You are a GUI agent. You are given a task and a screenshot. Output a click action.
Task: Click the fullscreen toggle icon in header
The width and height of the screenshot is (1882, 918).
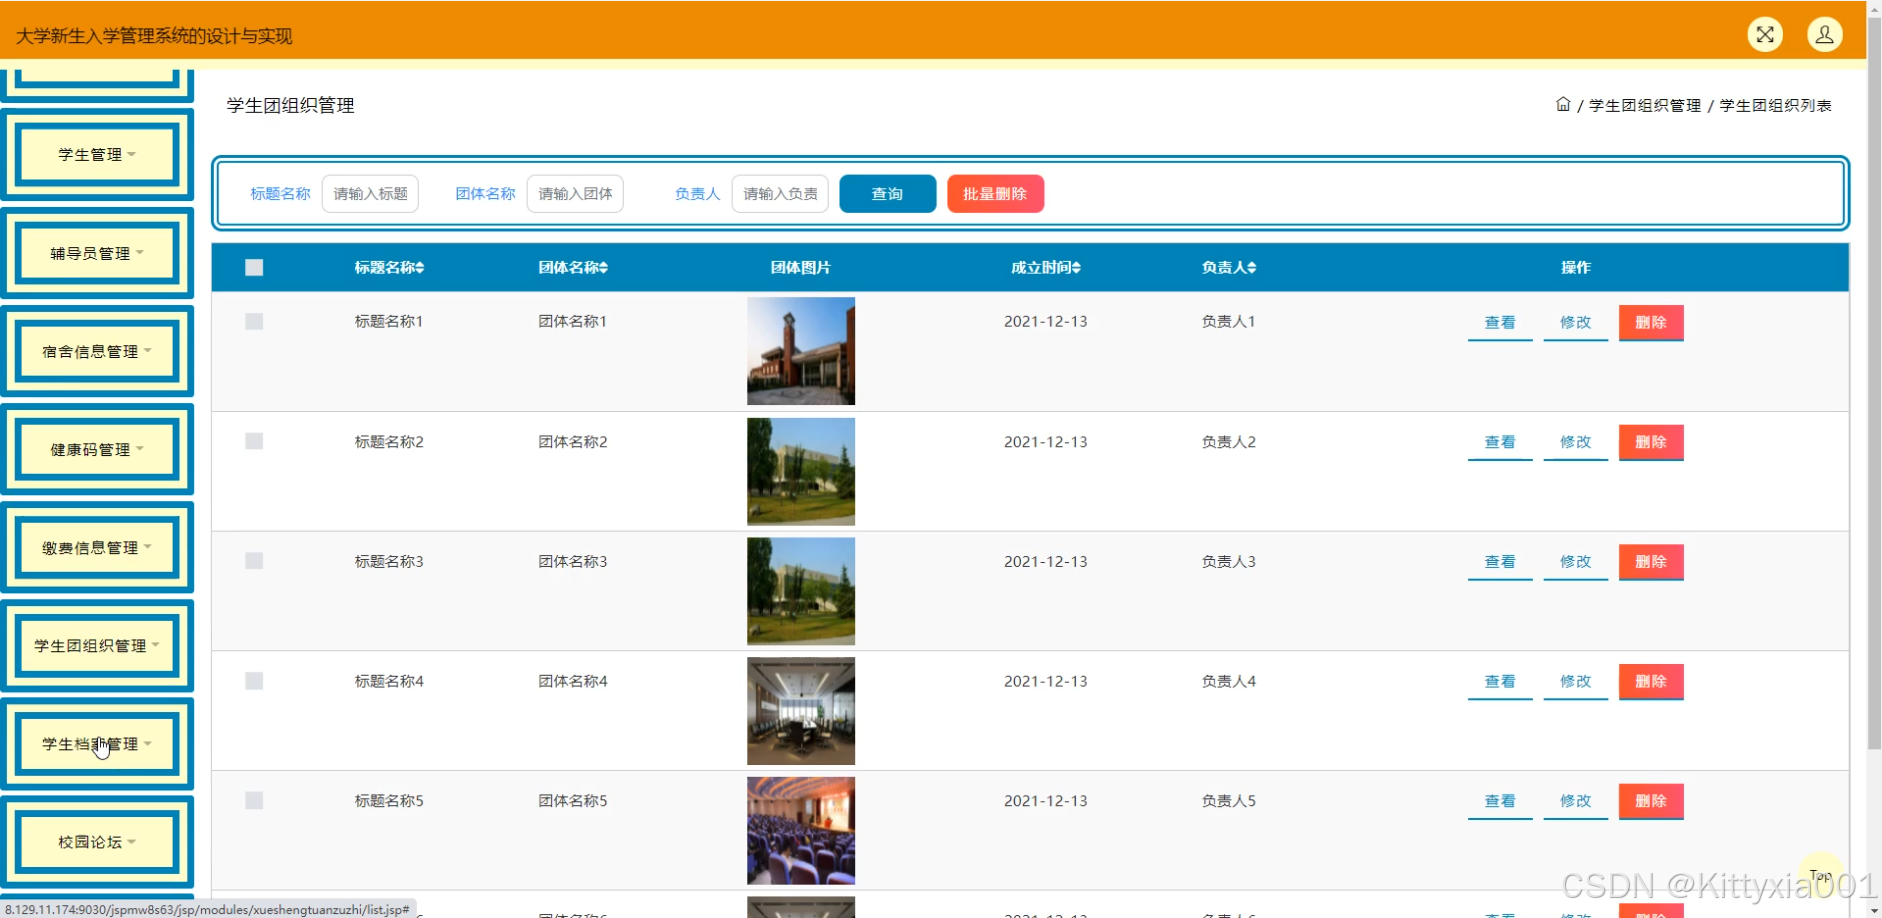[x=1765, y=35]
